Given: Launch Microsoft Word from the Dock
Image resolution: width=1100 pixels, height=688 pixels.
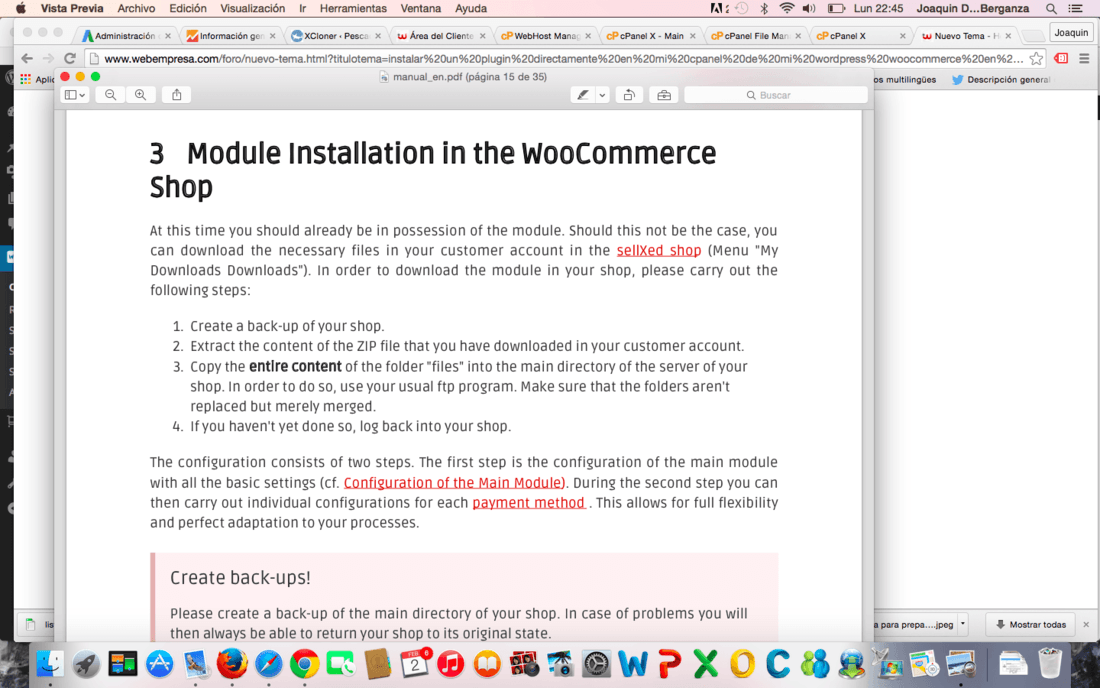Looking at the screenshot, I should [x=633, y=663].
